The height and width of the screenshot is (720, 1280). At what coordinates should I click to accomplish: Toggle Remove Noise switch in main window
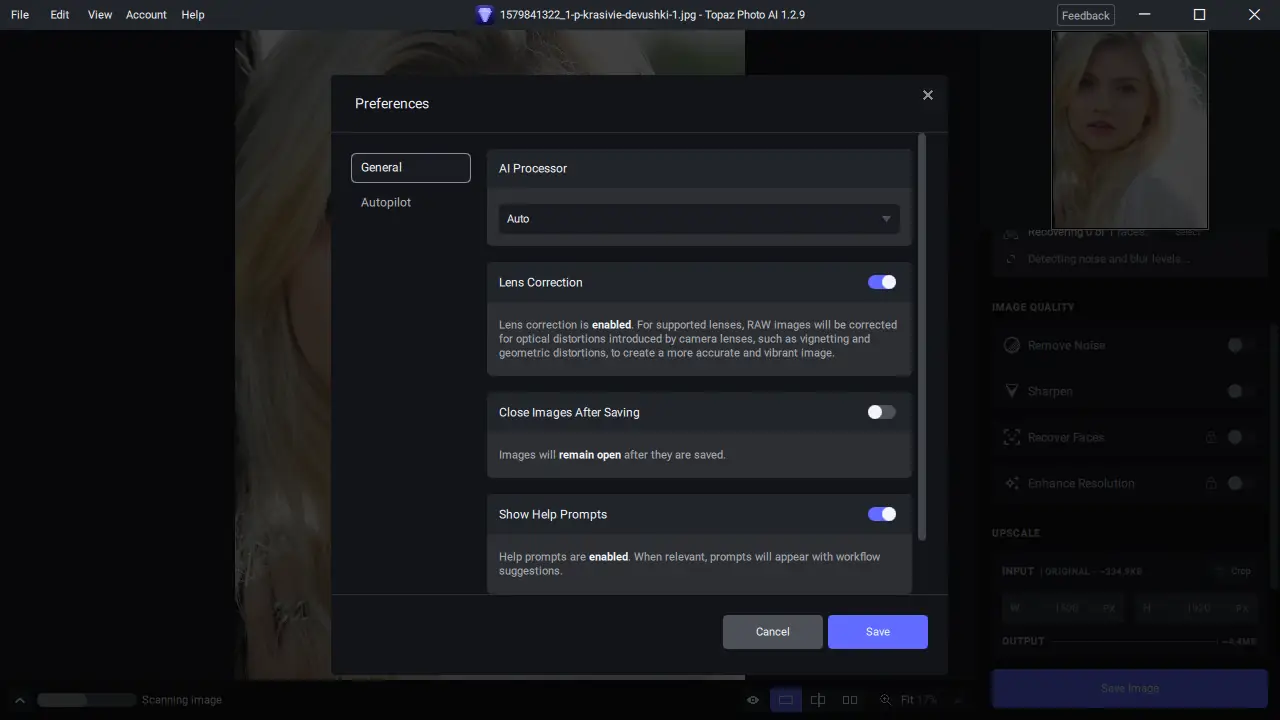pos(1241,345)
